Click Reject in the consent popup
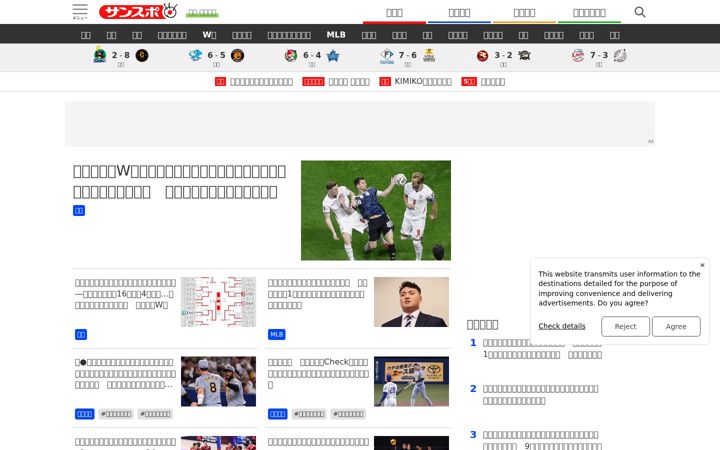The height and width of the screenshot is (450, 720). [x=625, y=326]
